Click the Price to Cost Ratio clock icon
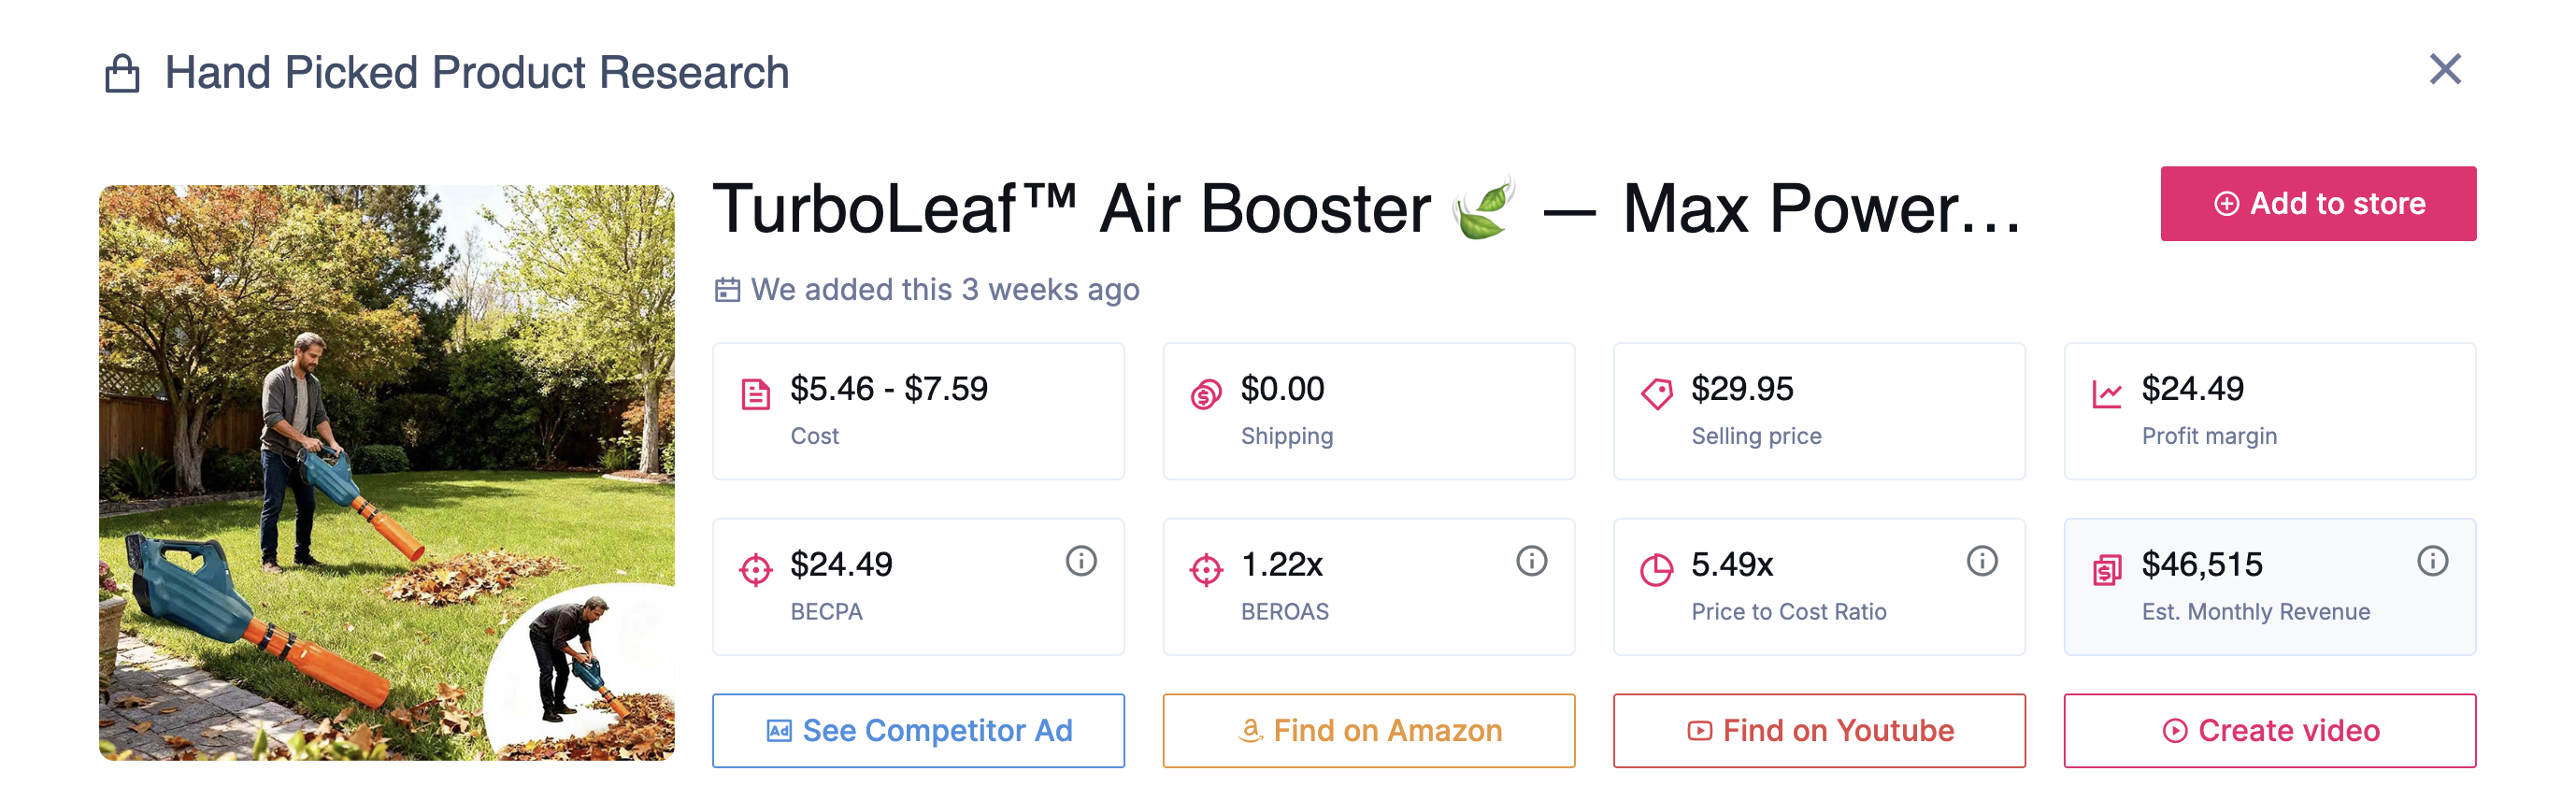 click(1657, 567)
